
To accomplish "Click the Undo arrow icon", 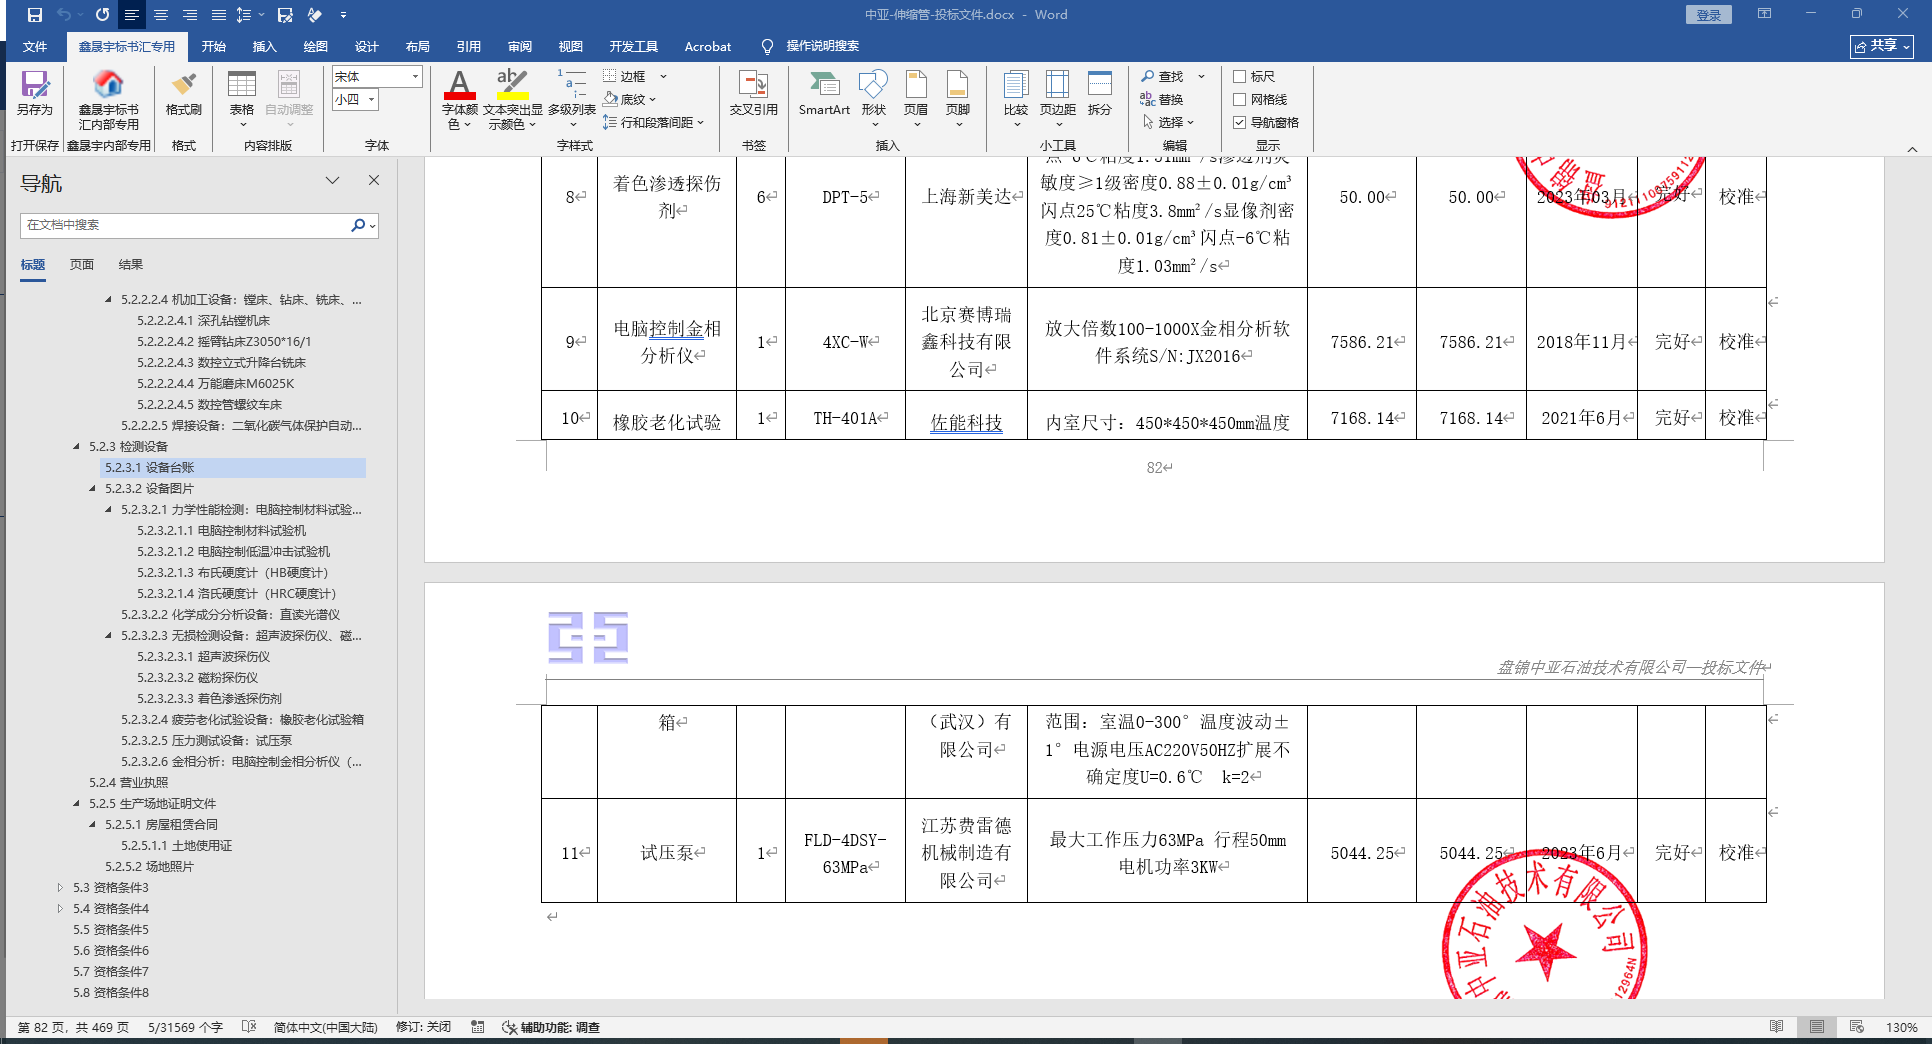I will [x=64, y=15].
